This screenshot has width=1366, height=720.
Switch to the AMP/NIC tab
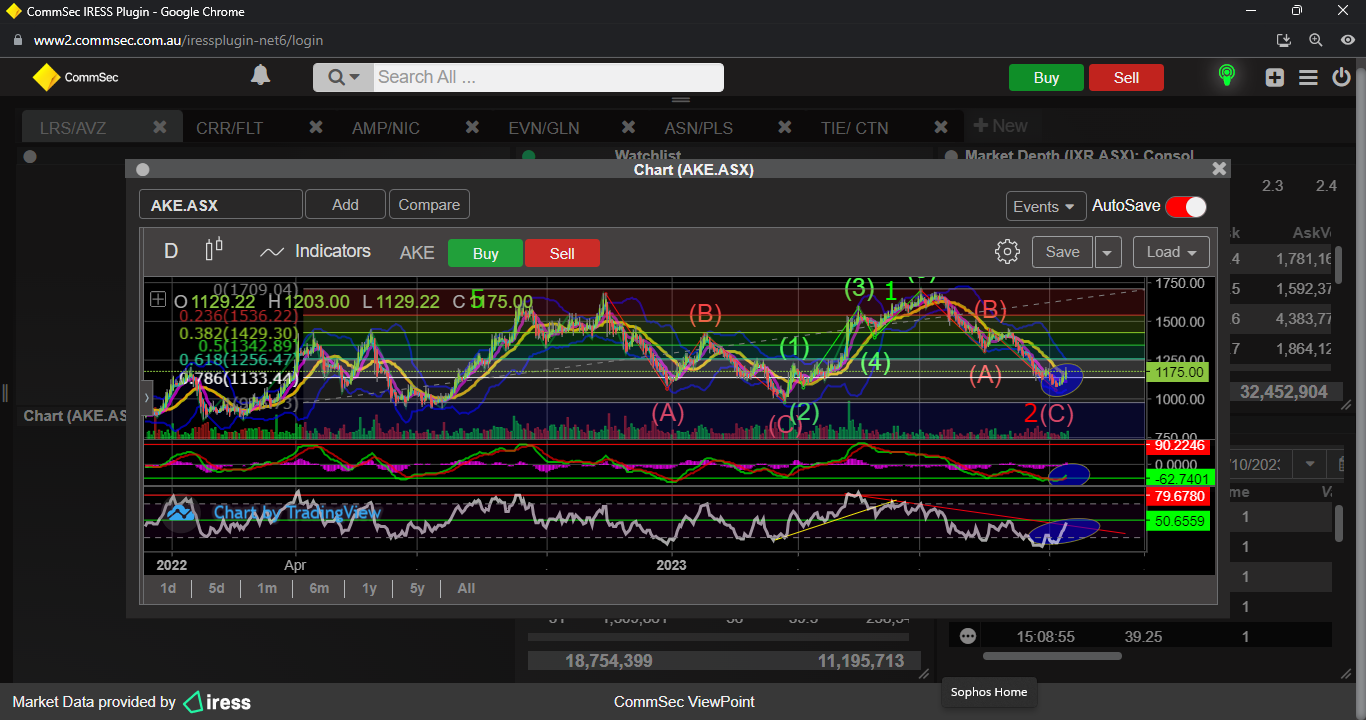[386, 128]
